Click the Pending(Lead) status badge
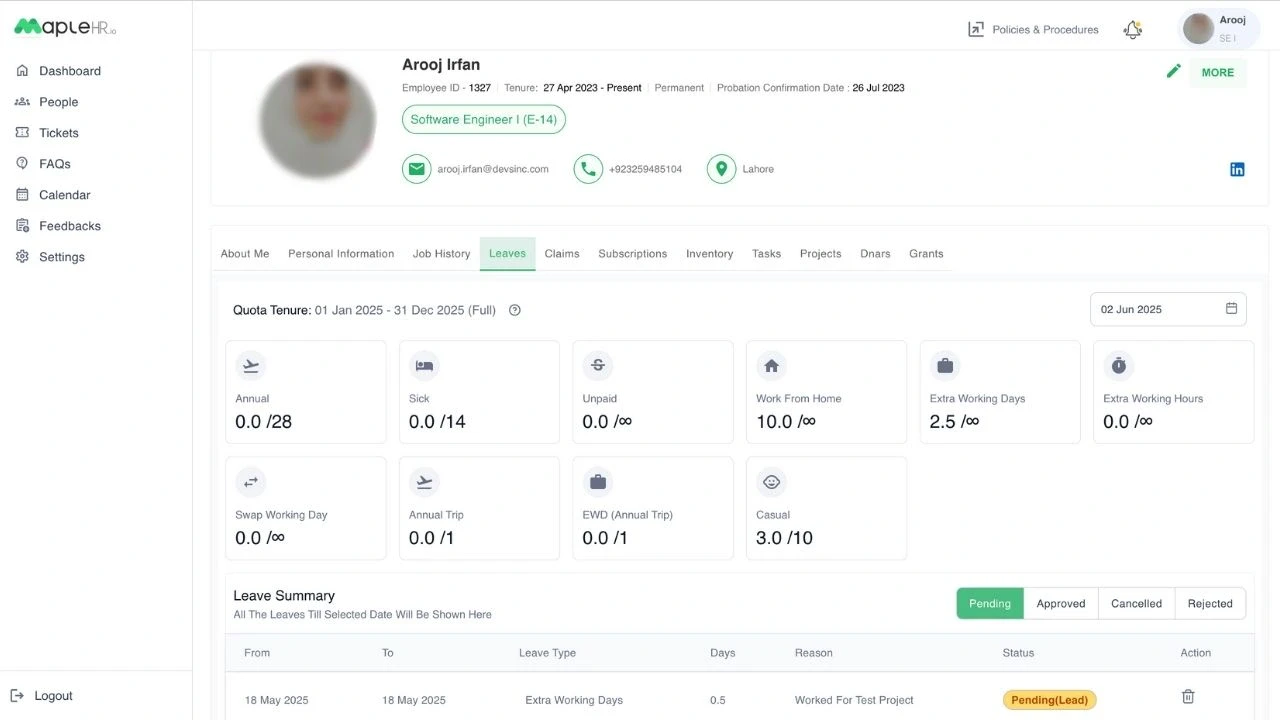Image resolution: width=1280 pixels, height=720 pixels. pos(1050,700)
